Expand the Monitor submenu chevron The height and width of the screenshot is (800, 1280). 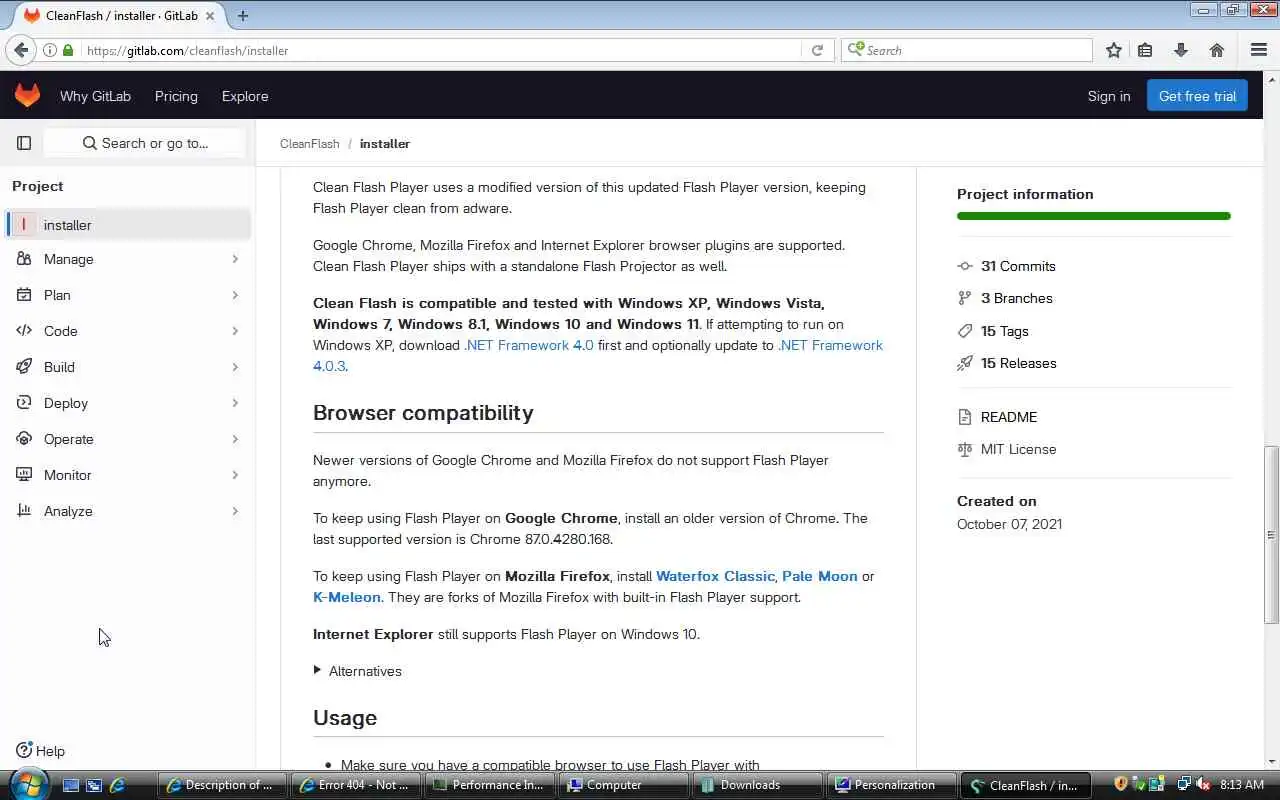(235, 475)
